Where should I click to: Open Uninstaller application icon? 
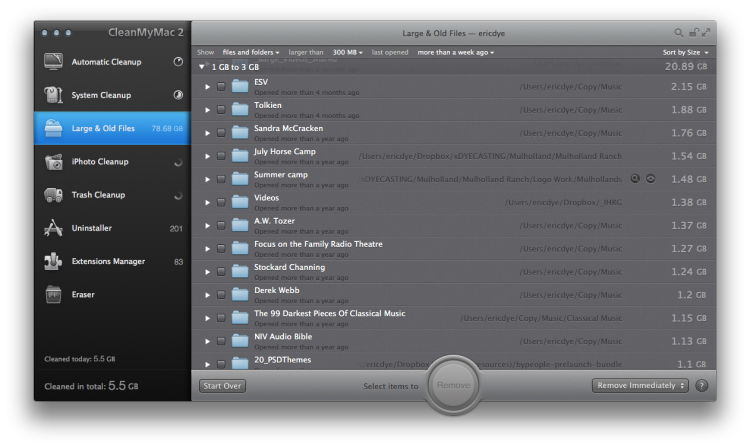[x=53, y=228]
